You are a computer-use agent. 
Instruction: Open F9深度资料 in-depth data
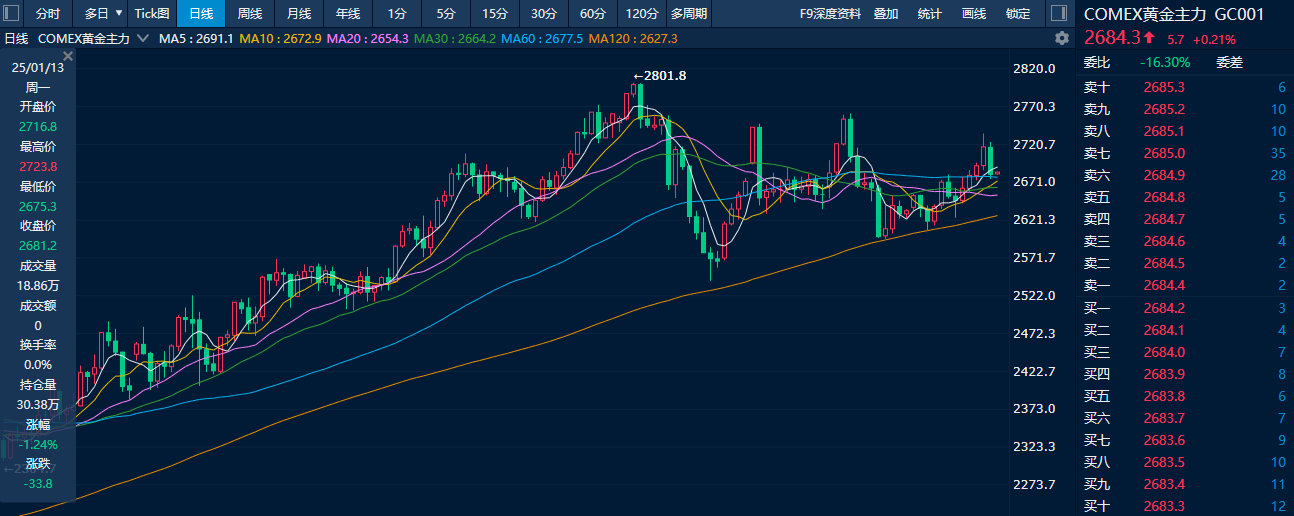830,14
